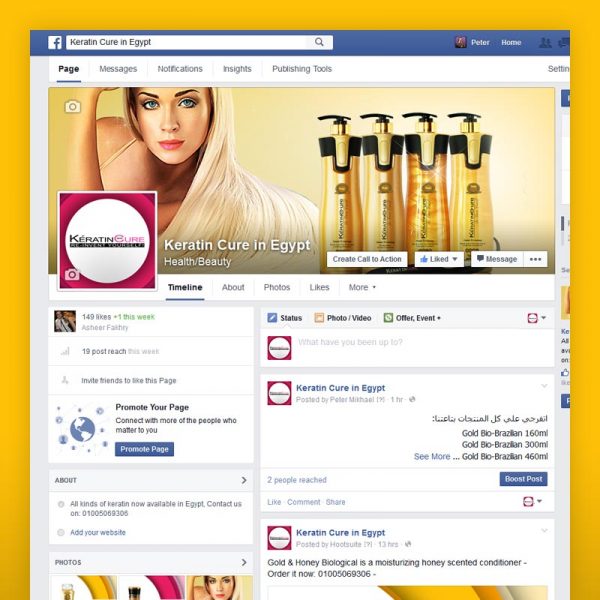Click the globe Promote Your Page graphic

coord(82,429)
